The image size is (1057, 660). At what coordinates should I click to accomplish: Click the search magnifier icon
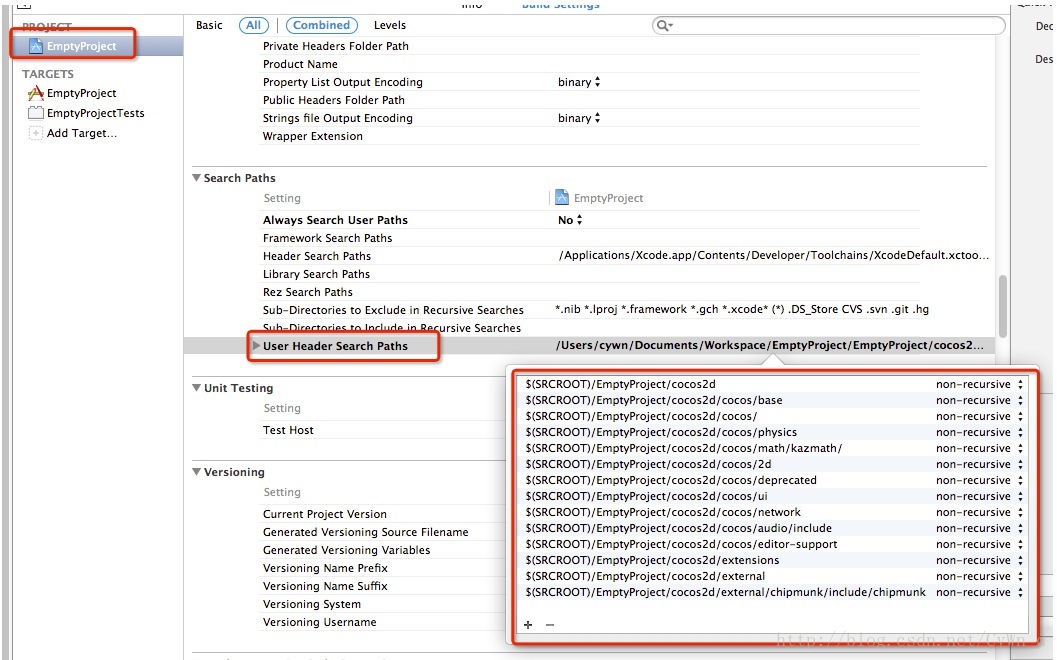click(x=663, y=26)
